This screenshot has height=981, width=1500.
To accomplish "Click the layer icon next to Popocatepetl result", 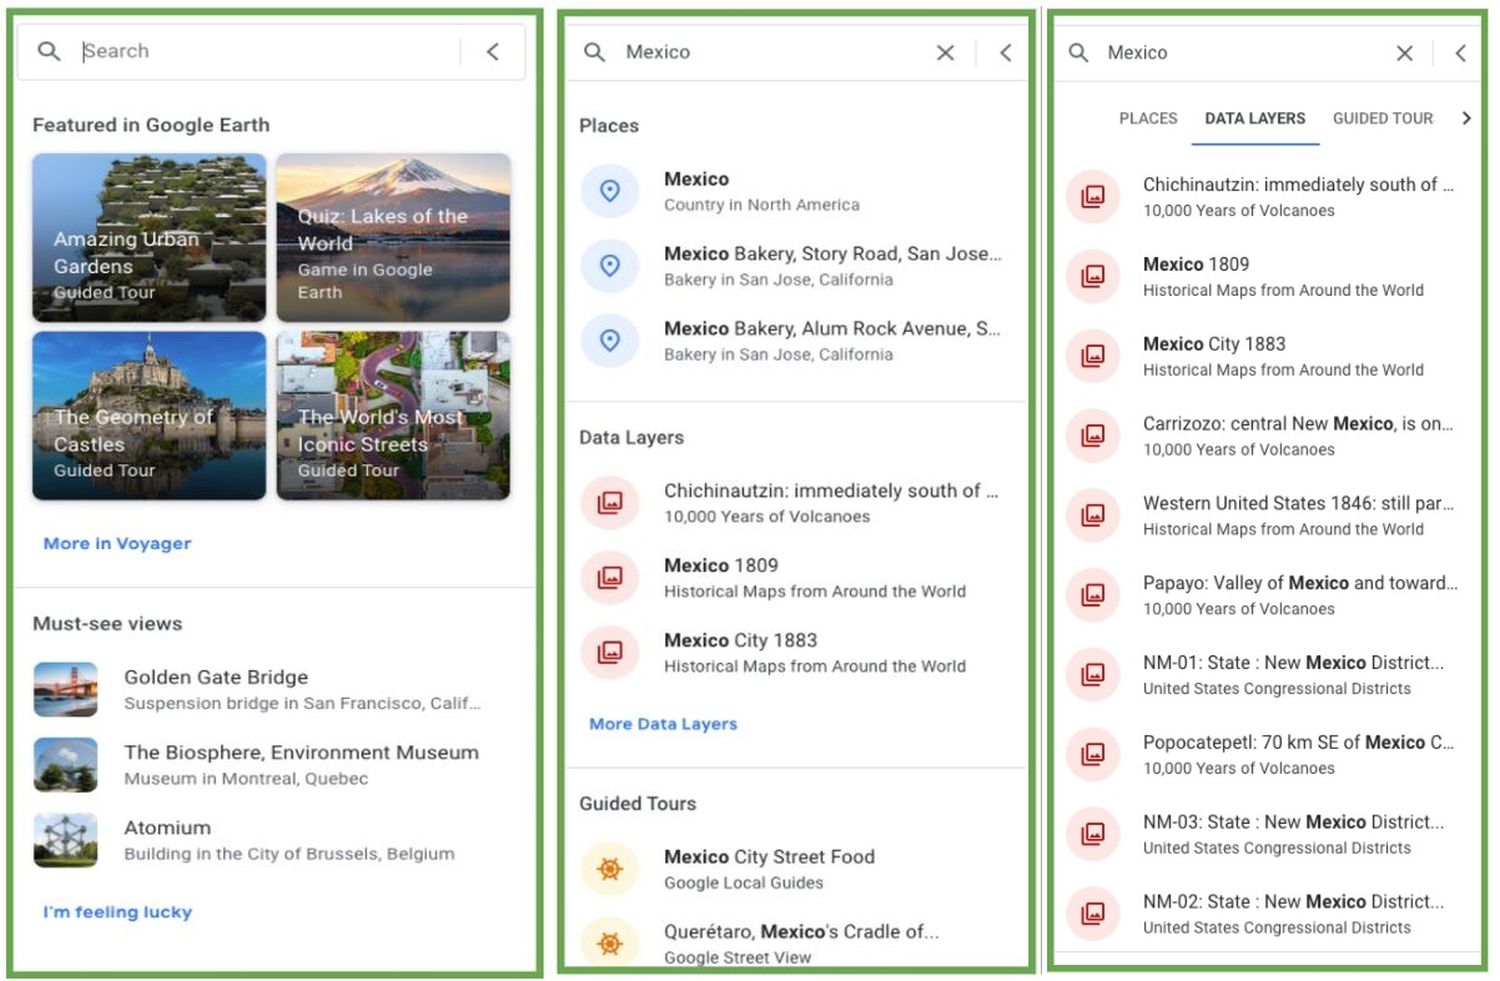I will click(x=1093, y=754).
